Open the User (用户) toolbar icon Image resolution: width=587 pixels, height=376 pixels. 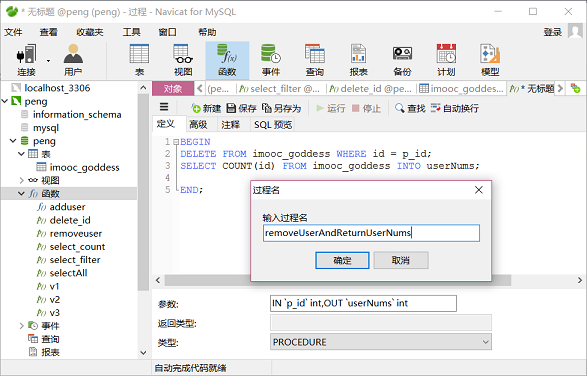point(73,60)
